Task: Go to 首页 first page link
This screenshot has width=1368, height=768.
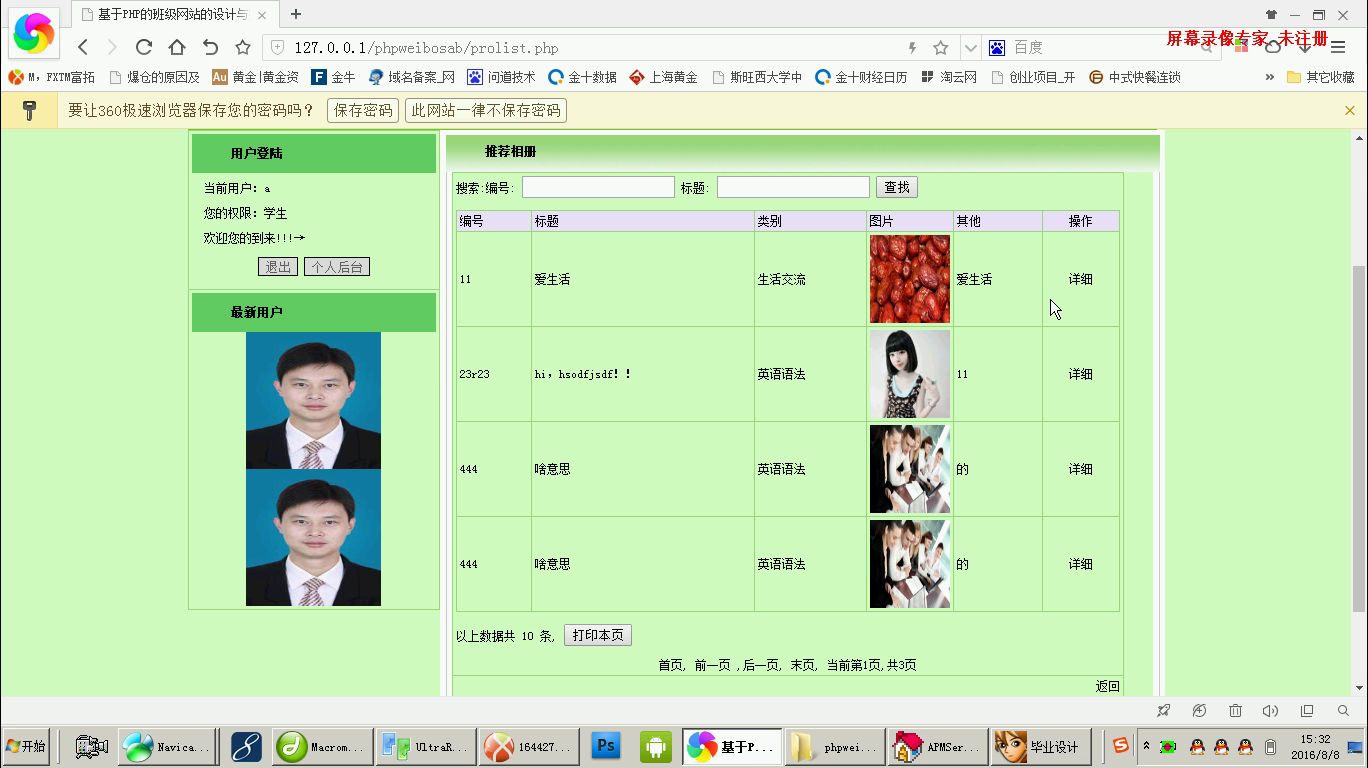Action: (x=671, y=665)
